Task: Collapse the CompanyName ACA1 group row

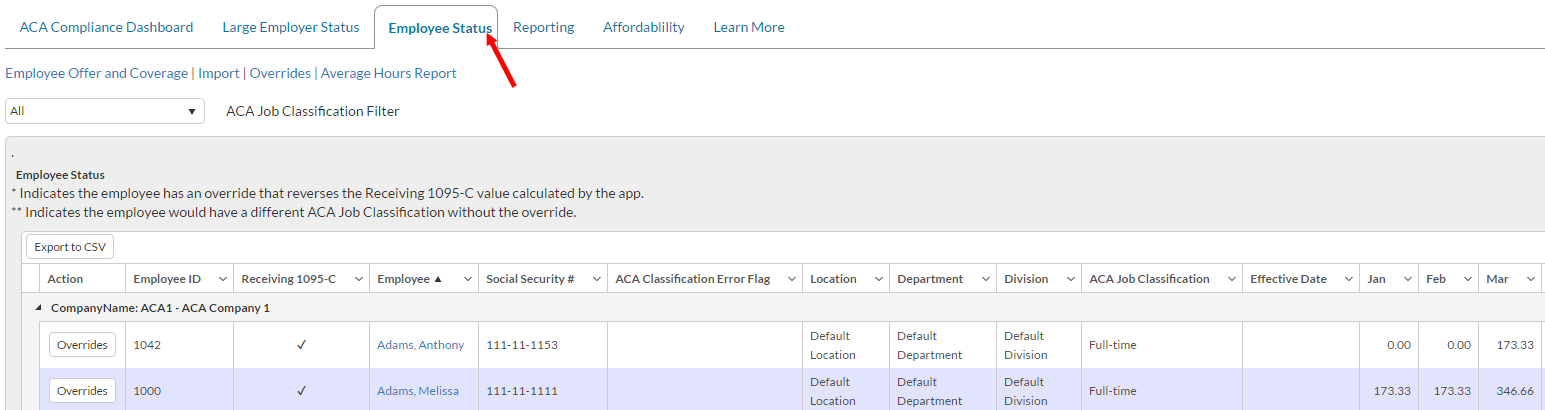Action: point(39,308)
